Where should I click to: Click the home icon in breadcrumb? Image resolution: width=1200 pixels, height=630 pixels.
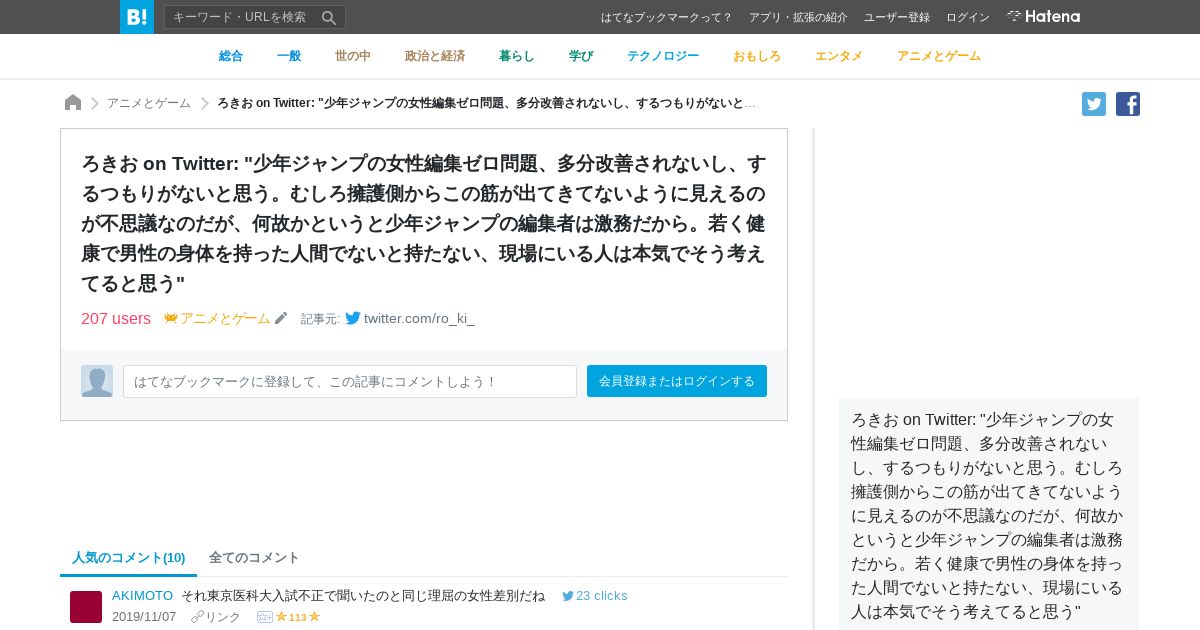[x=73, y=103]
